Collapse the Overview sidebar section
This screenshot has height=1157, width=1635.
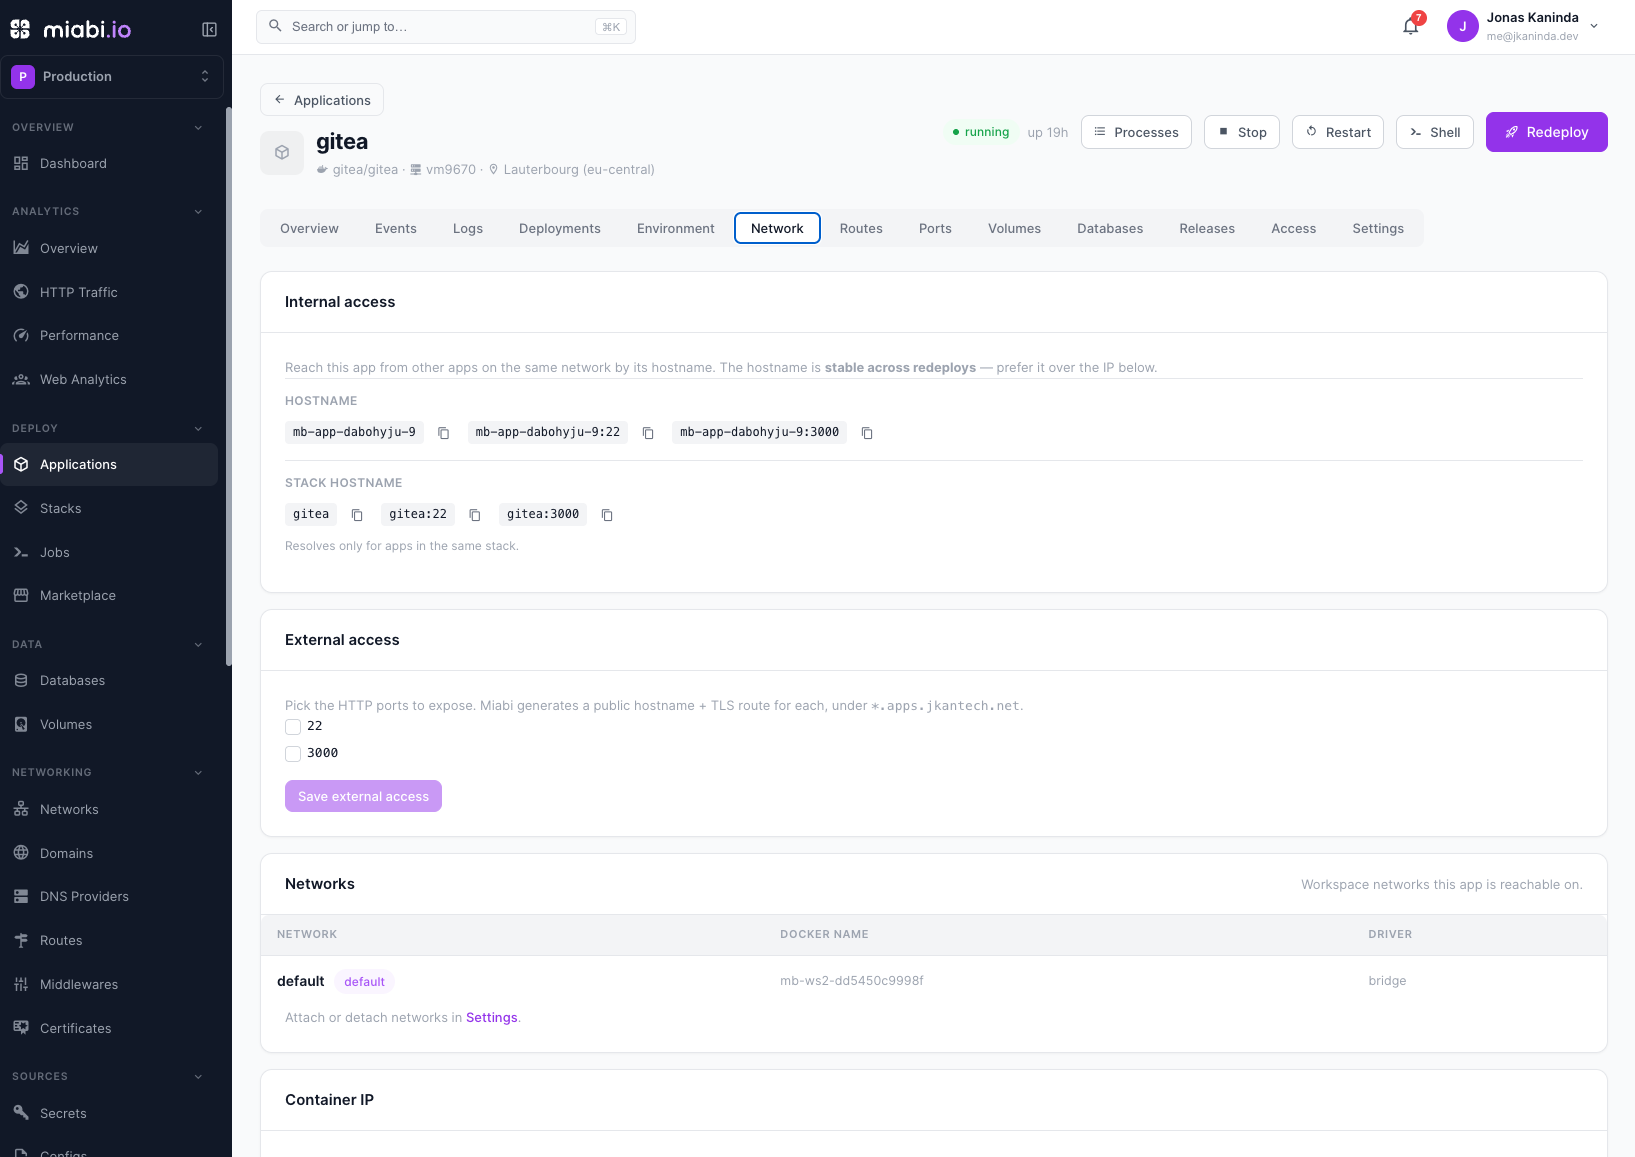tap(198, 128)
